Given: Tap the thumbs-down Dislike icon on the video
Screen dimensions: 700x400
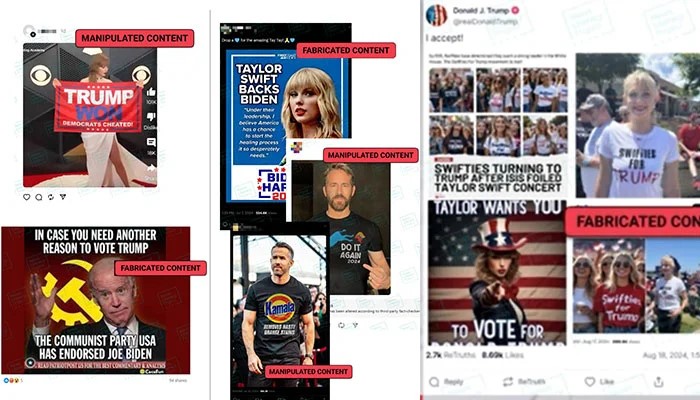Looking at the screenshot, I should tap(151, 117).
